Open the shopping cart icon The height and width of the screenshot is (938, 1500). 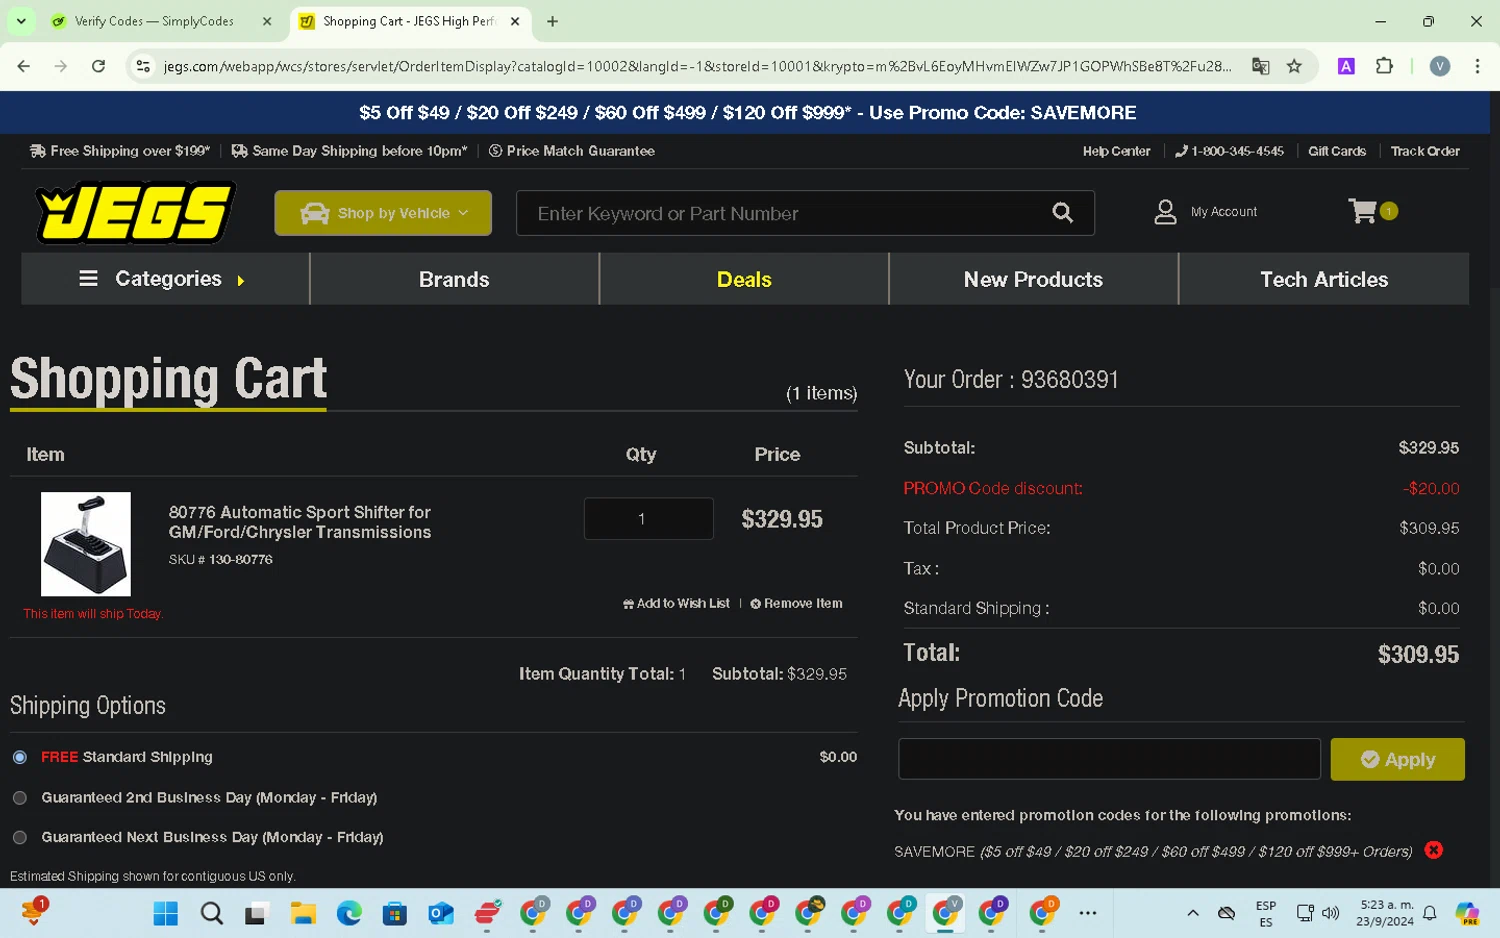pos(1363,211)
